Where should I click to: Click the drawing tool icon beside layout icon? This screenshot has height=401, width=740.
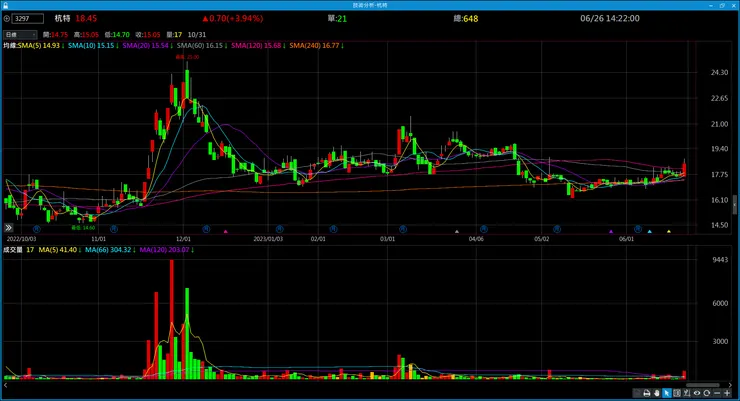[x=687, y=393]
